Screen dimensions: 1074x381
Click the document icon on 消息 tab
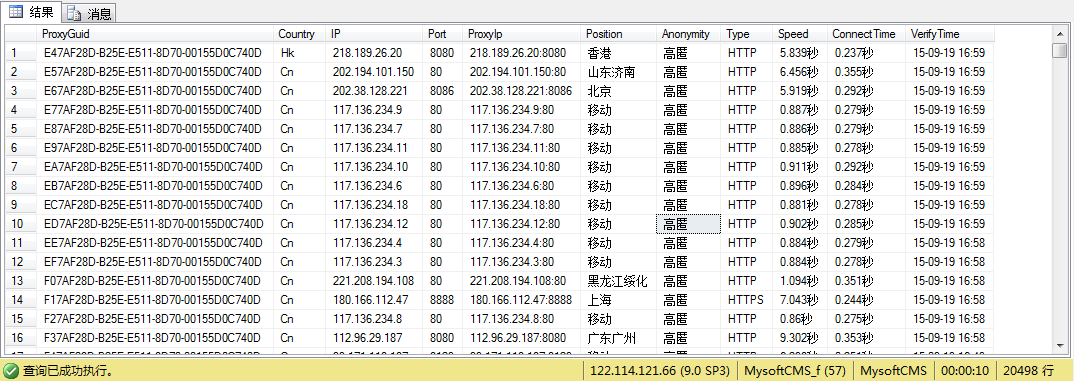point(75,14)
